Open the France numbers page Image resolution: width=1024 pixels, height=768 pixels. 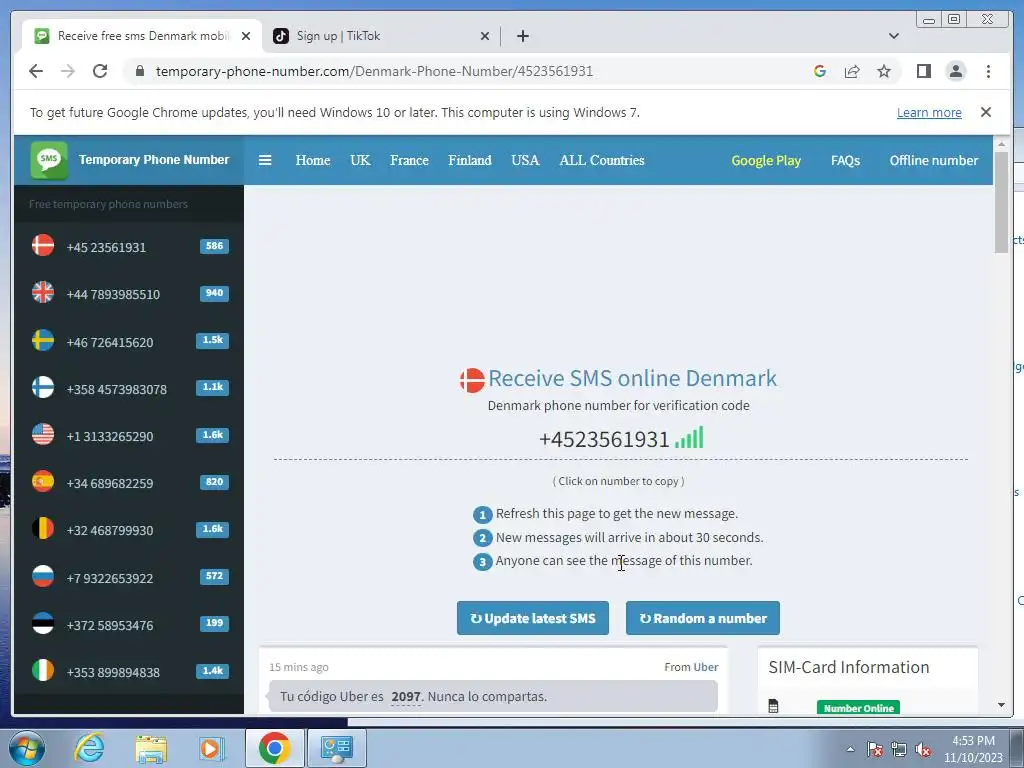coord(409,160)
